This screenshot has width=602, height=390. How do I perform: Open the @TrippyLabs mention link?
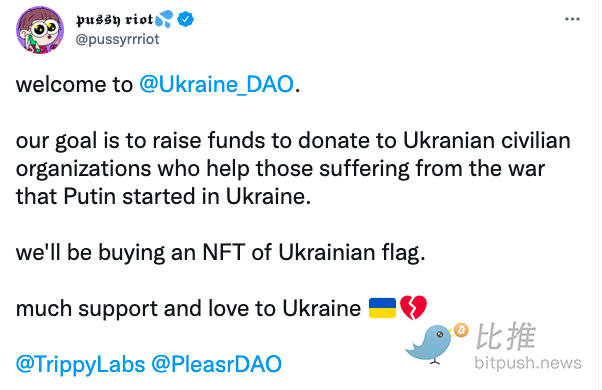point(81,364)
